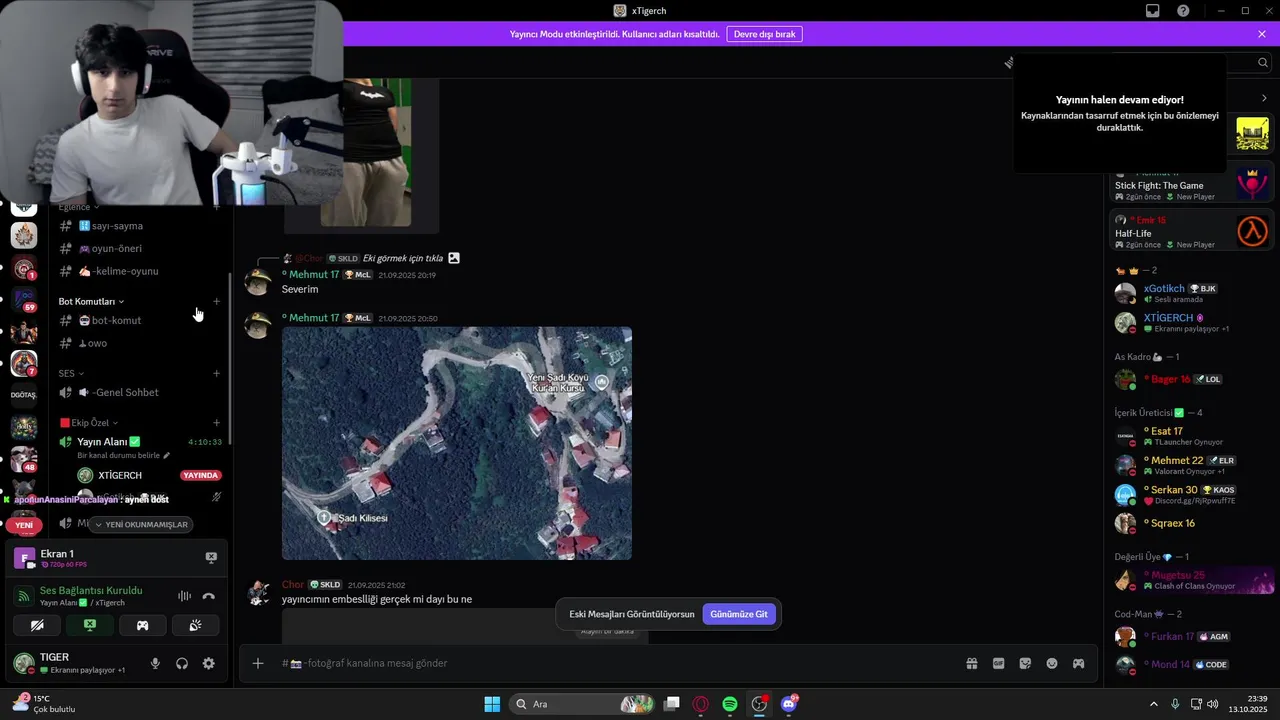Screen dimensions: 1280x720
Task: Open the gift icon in the message bar
Action: [971, 663]
